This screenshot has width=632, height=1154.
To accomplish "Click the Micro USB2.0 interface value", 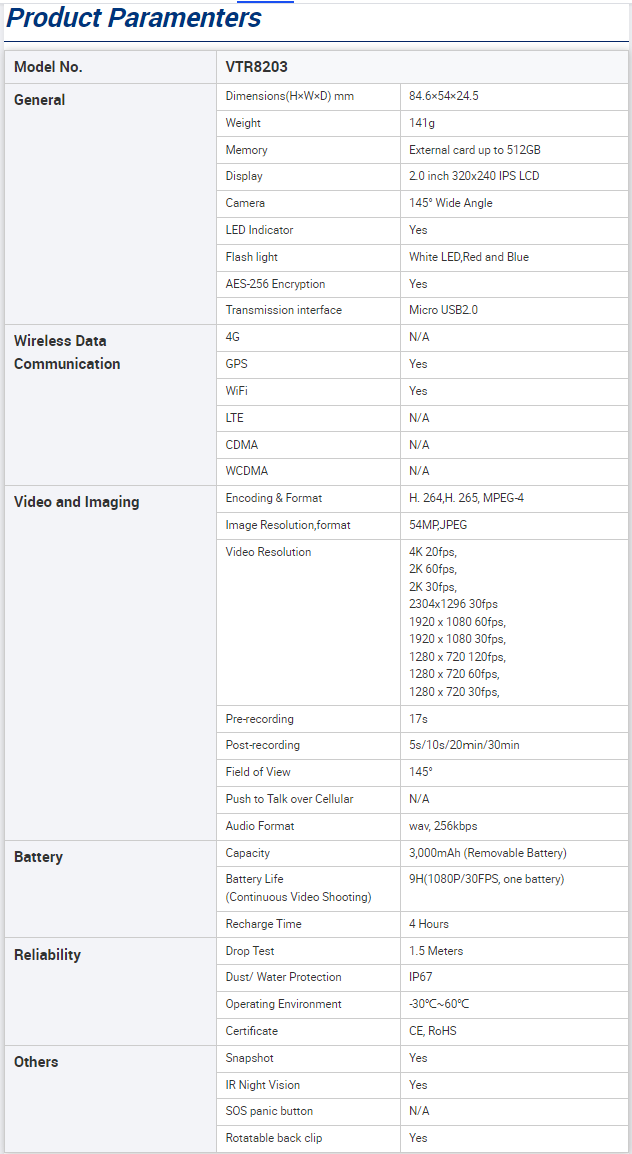I will point(444,310).
